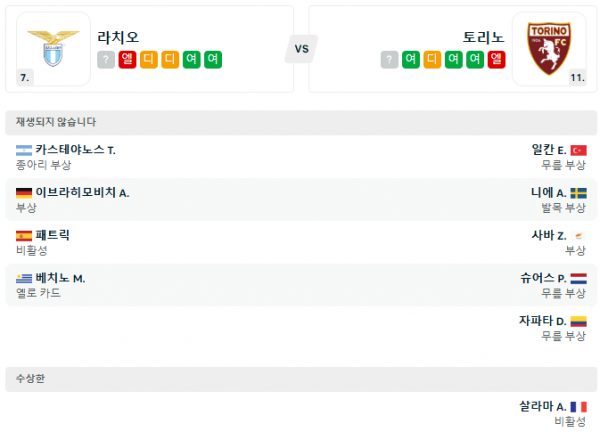Screen dimensions: 600x440
Task: Click Spain flag next to 패트릭
Action: tap(24, 236)
